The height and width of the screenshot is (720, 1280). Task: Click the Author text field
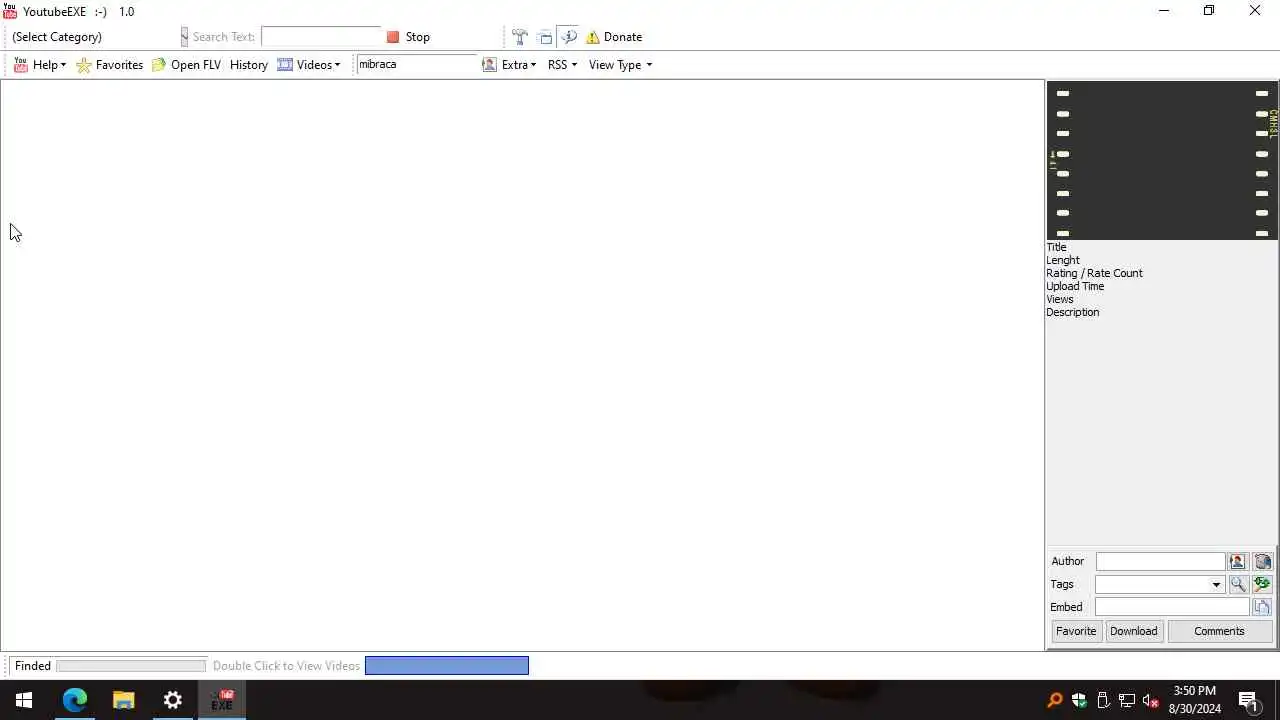1160,562
